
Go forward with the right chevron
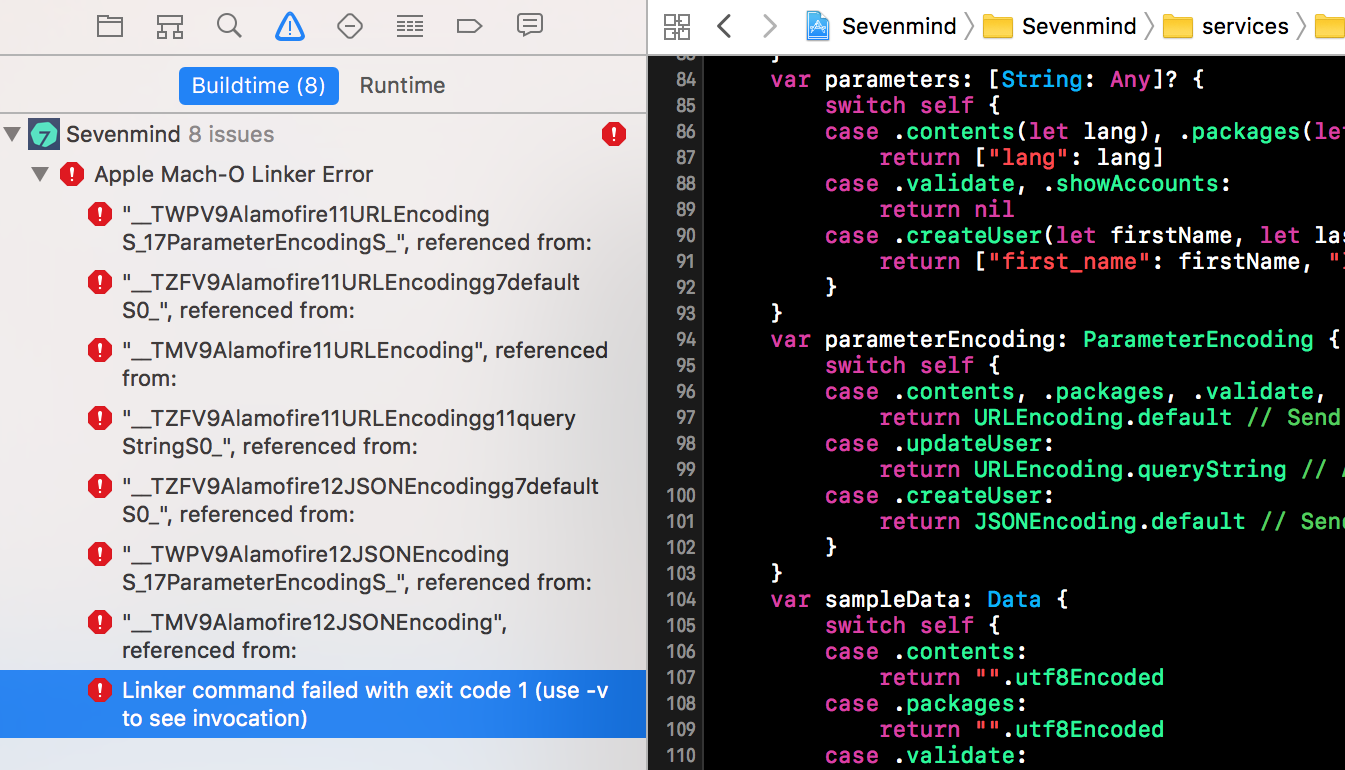(x=769, y=27)
